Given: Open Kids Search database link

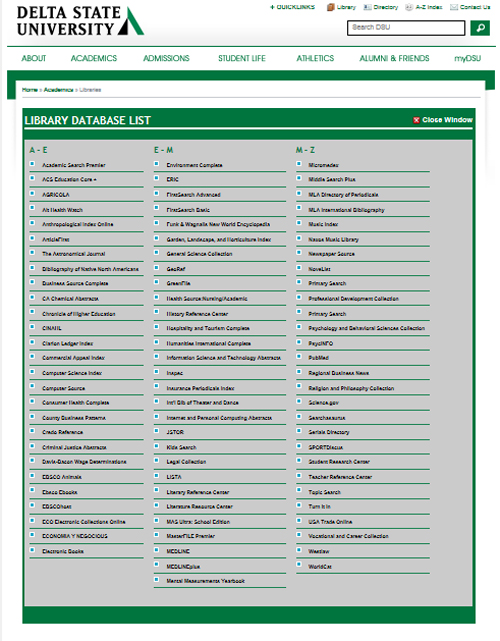Looking at the screenshot, I should tap(182, 448).
